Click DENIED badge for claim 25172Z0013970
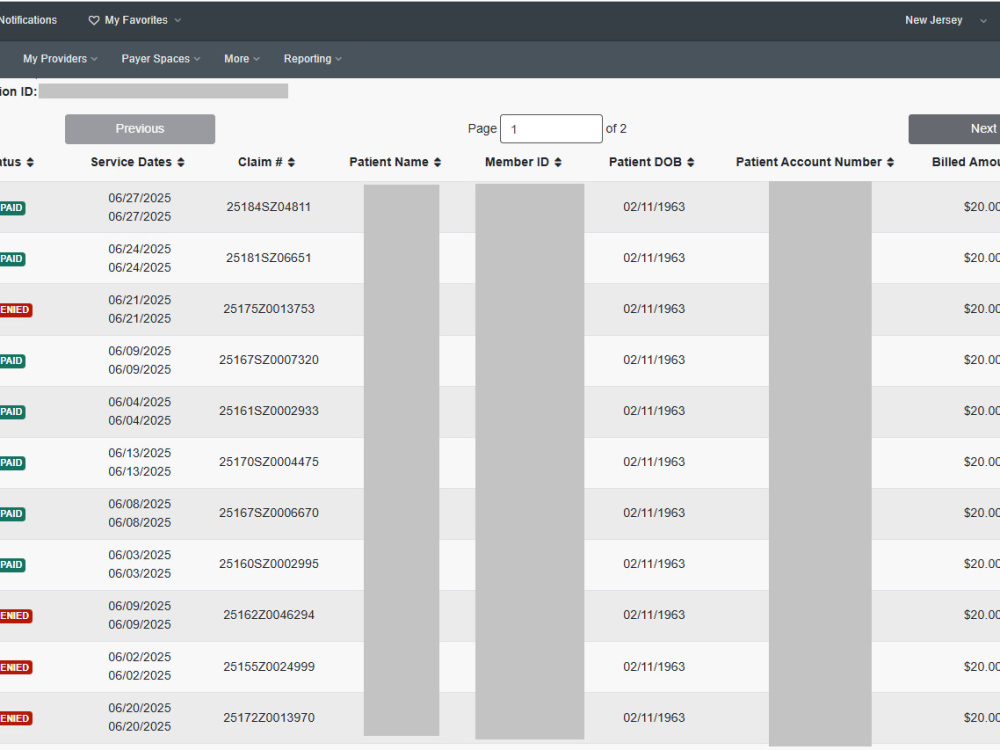The height and width of the screenshot is (750, 1000). click(x=16, y=719)
